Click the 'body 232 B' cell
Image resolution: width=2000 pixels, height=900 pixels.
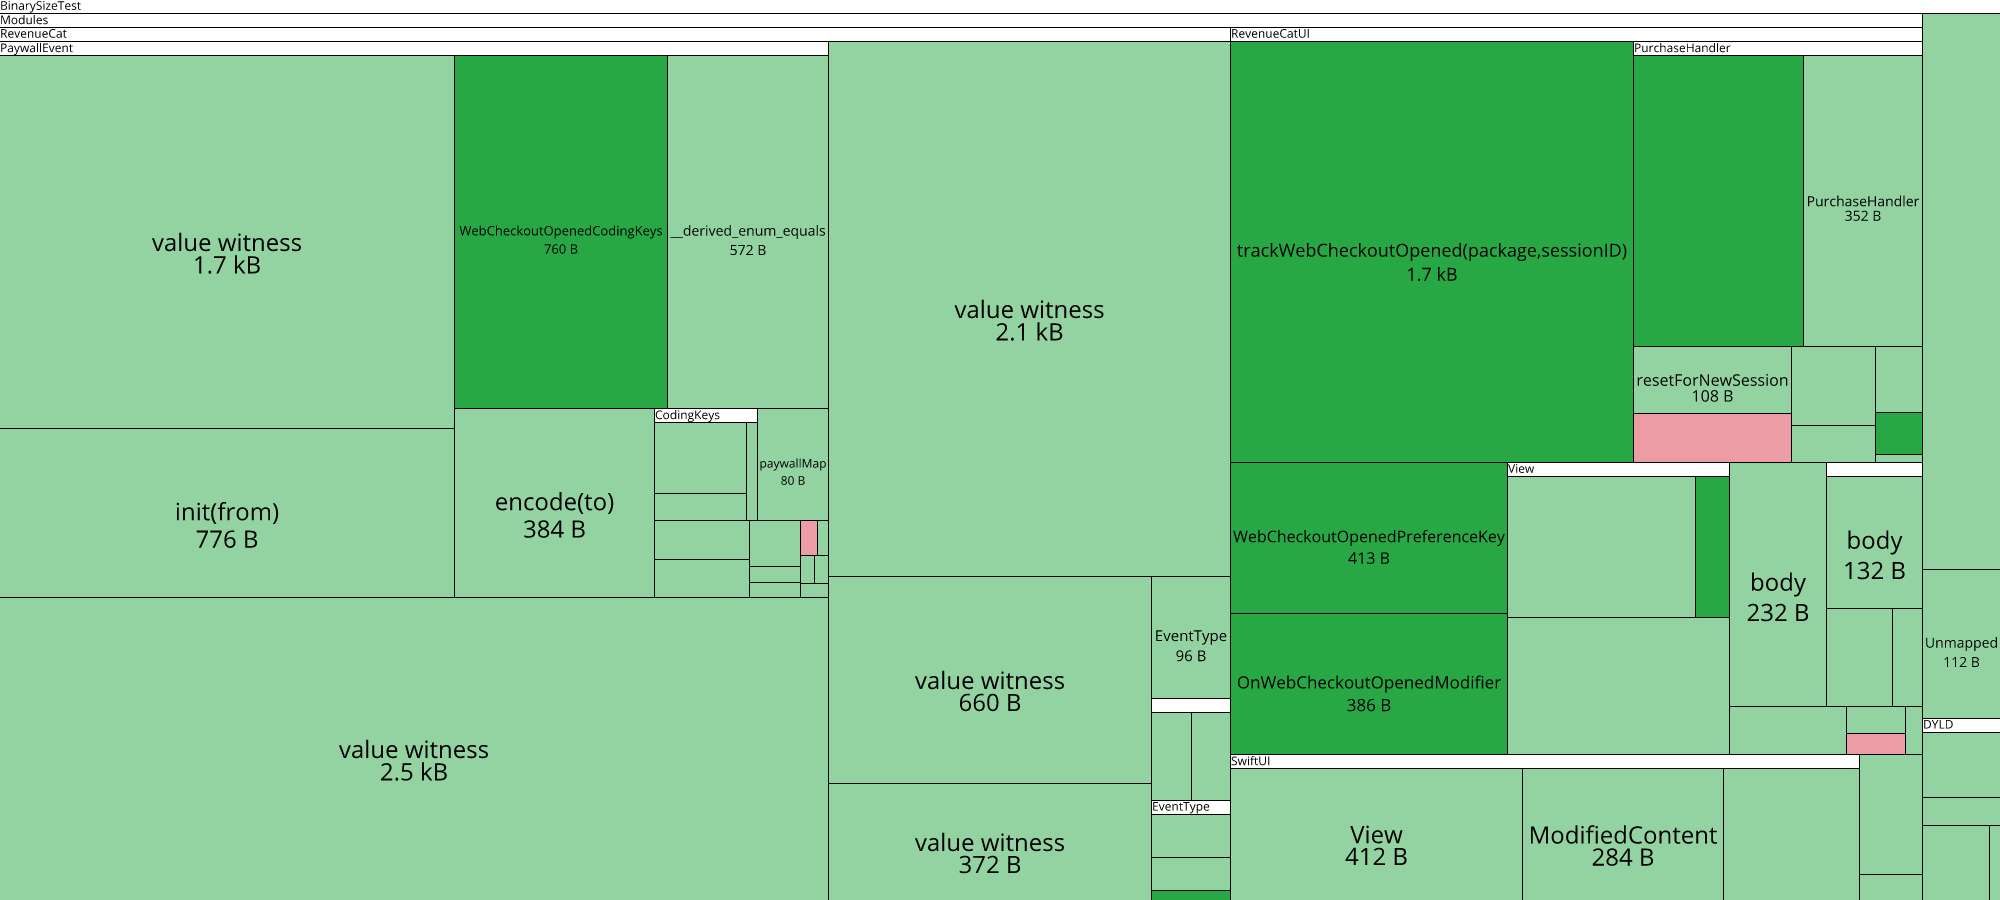(x=1778, y=584)
